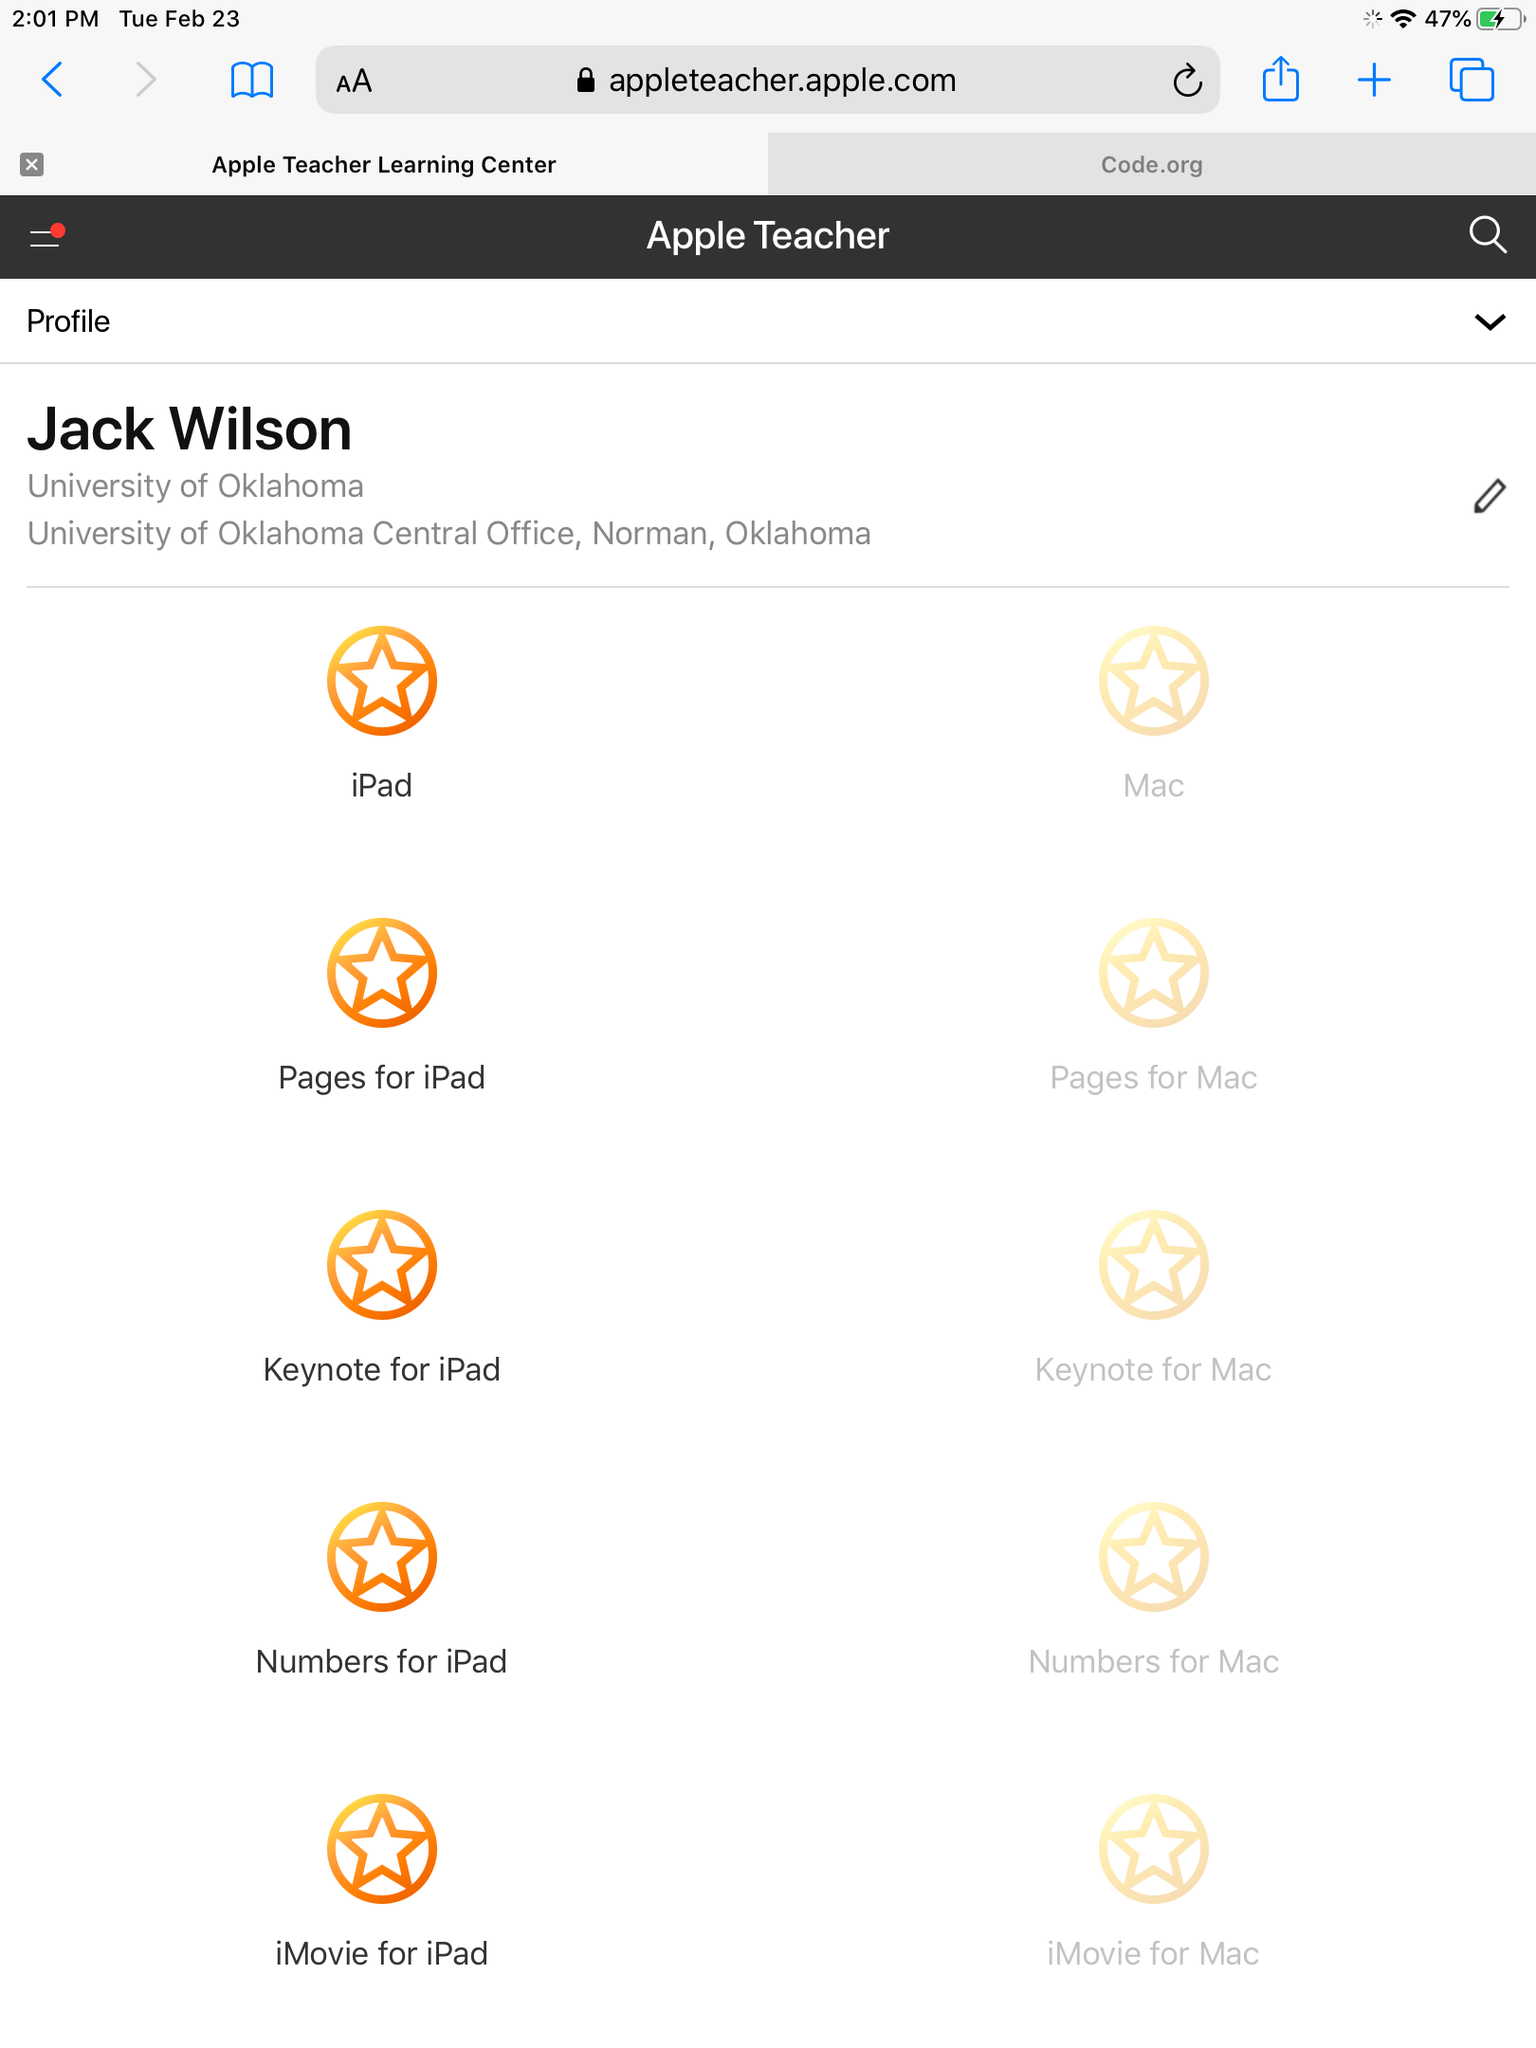This screenshot has height=2048, width=1536.
Task: Open the AA reader text-size menu
Action: (354, 81)
